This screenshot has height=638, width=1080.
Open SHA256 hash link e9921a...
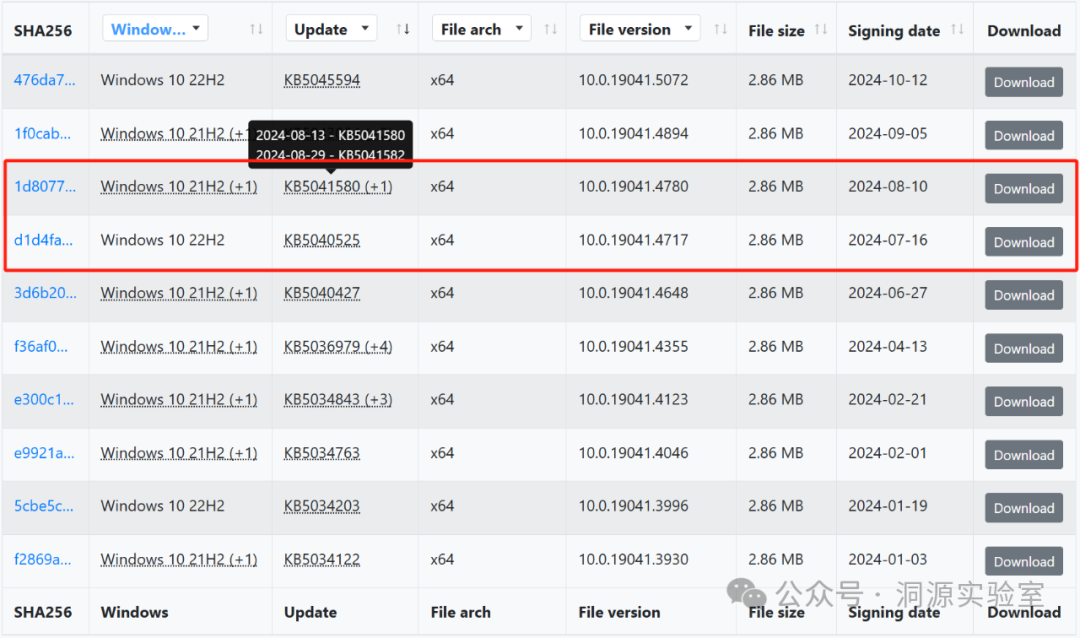(x=44, y=453)
